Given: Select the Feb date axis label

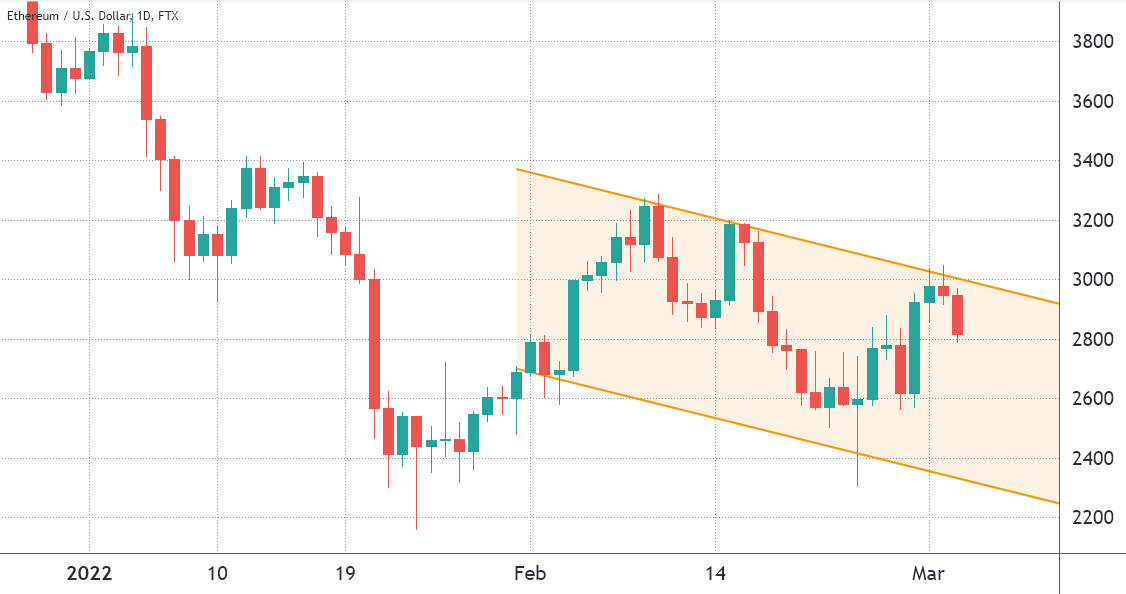Looking at the screenshot, I should tap(530, 574).
